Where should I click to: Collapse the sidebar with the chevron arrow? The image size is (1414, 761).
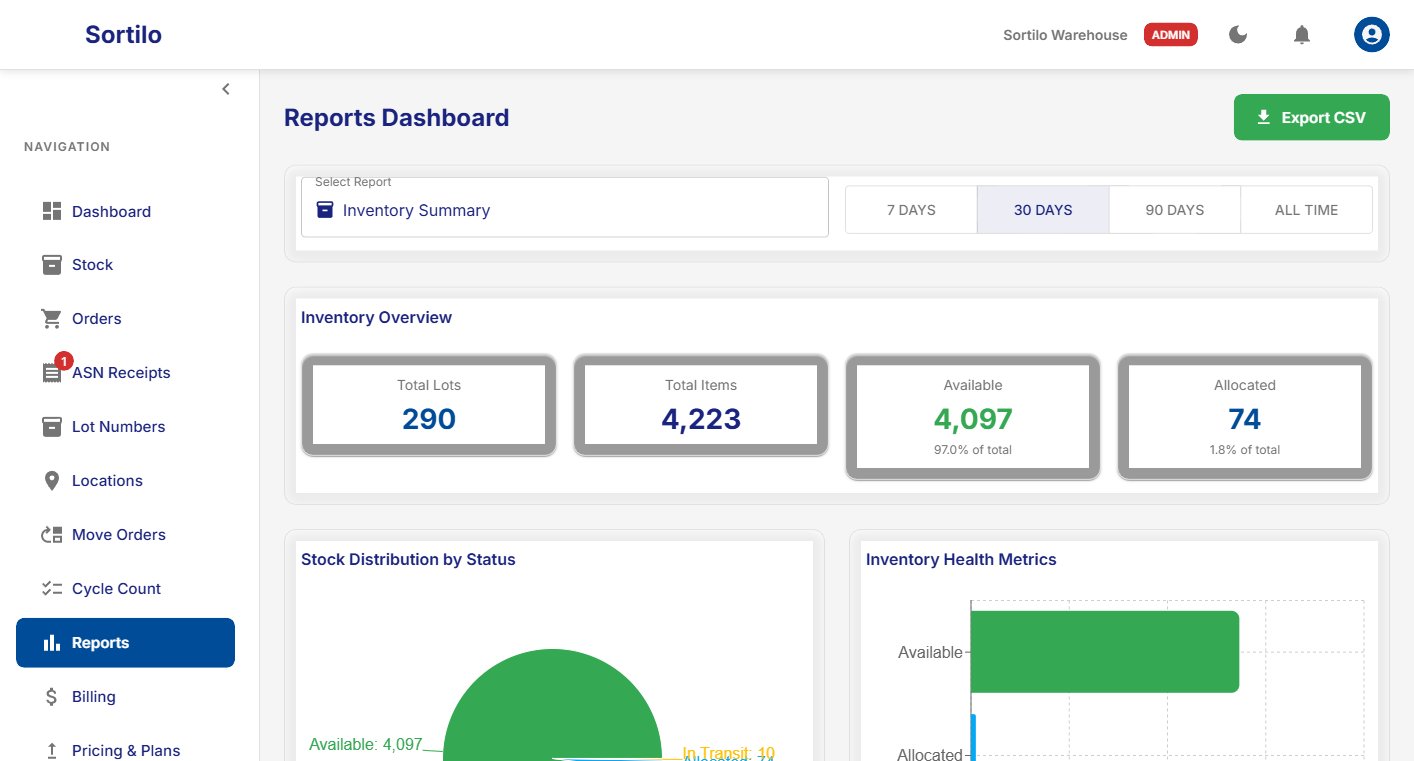226,89
